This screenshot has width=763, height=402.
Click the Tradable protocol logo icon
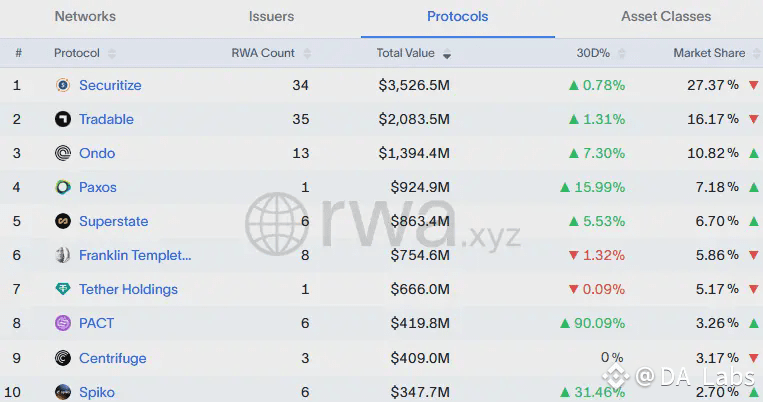coord(63,119)
